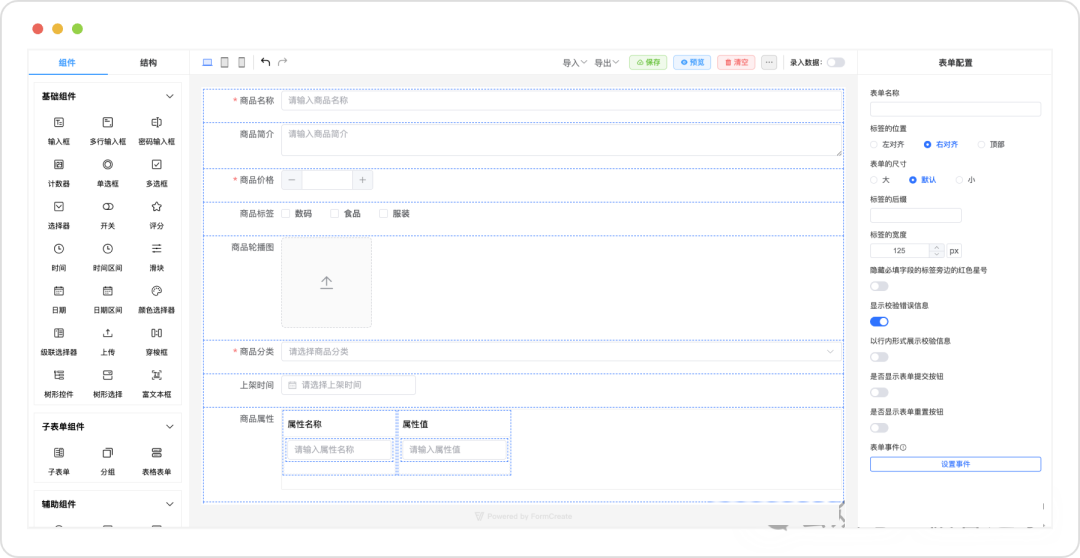The width and height of the screenshot is (1080, 558).
Task: Pick the 评分 star rating component
Action: point(156,206)
